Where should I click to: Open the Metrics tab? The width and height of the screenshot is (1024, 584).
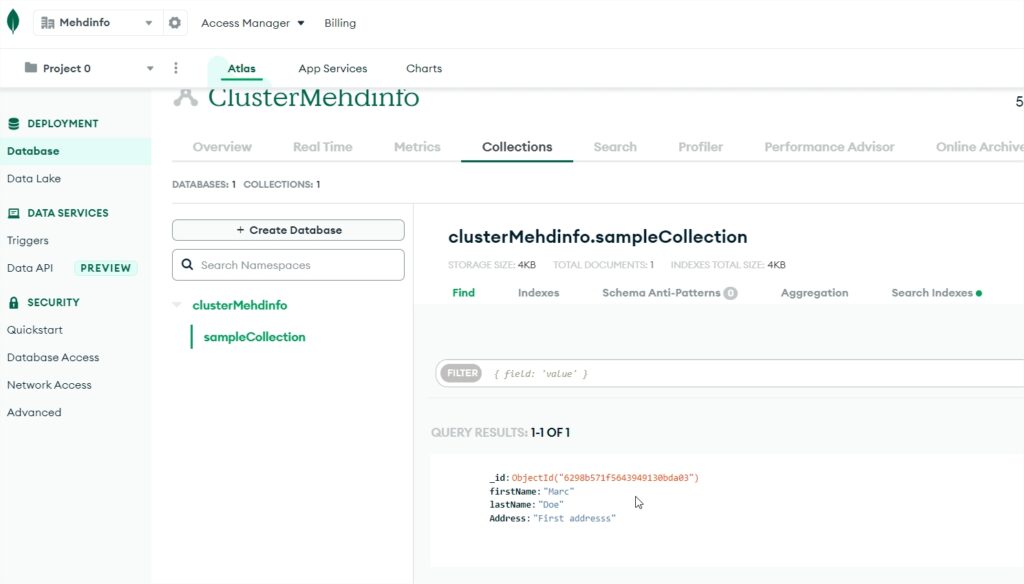[417, 147]
